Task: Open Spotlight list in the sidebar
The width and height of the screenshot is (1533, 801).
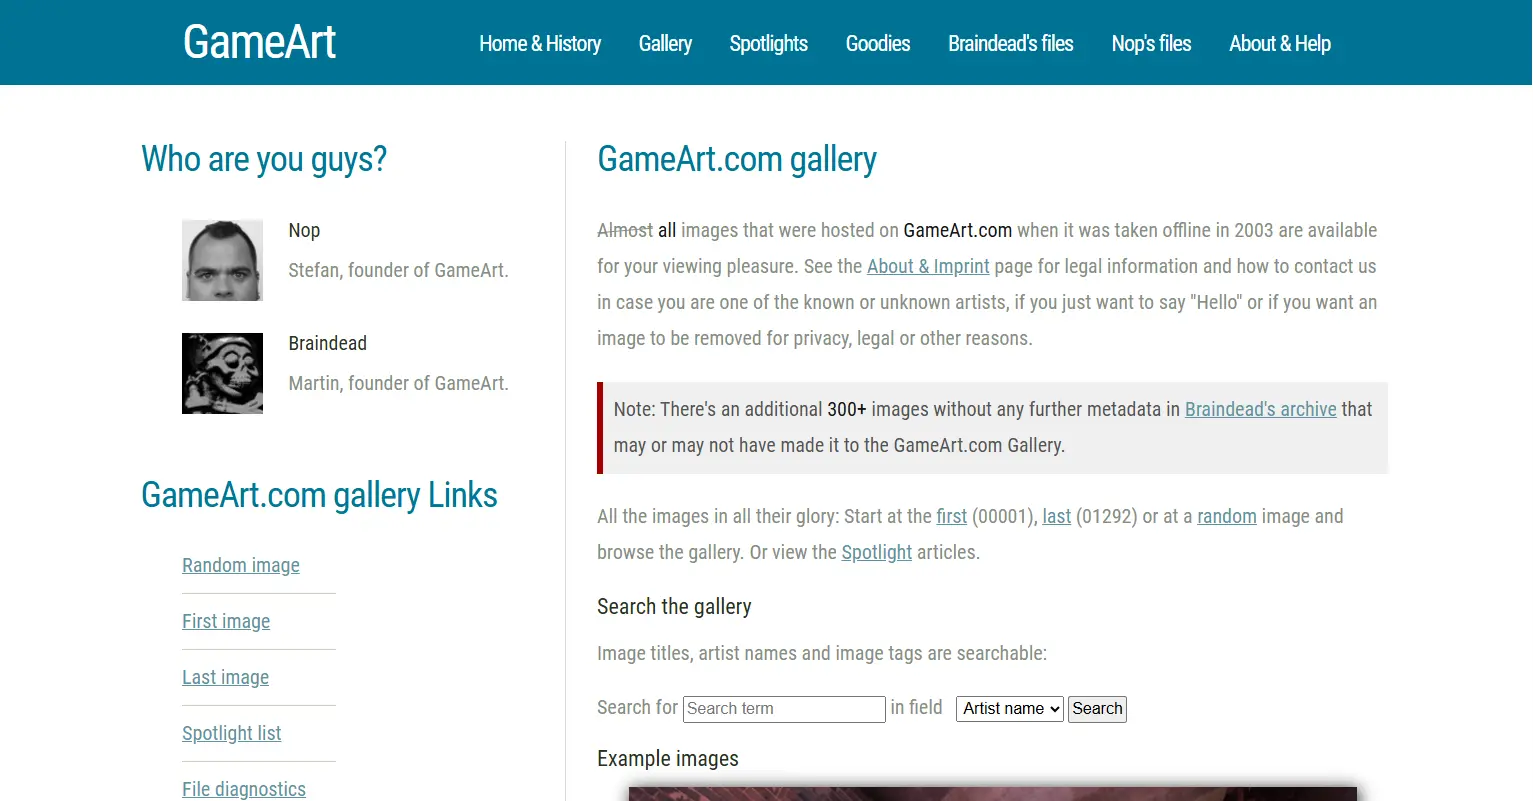Action: tap(232, 733)
